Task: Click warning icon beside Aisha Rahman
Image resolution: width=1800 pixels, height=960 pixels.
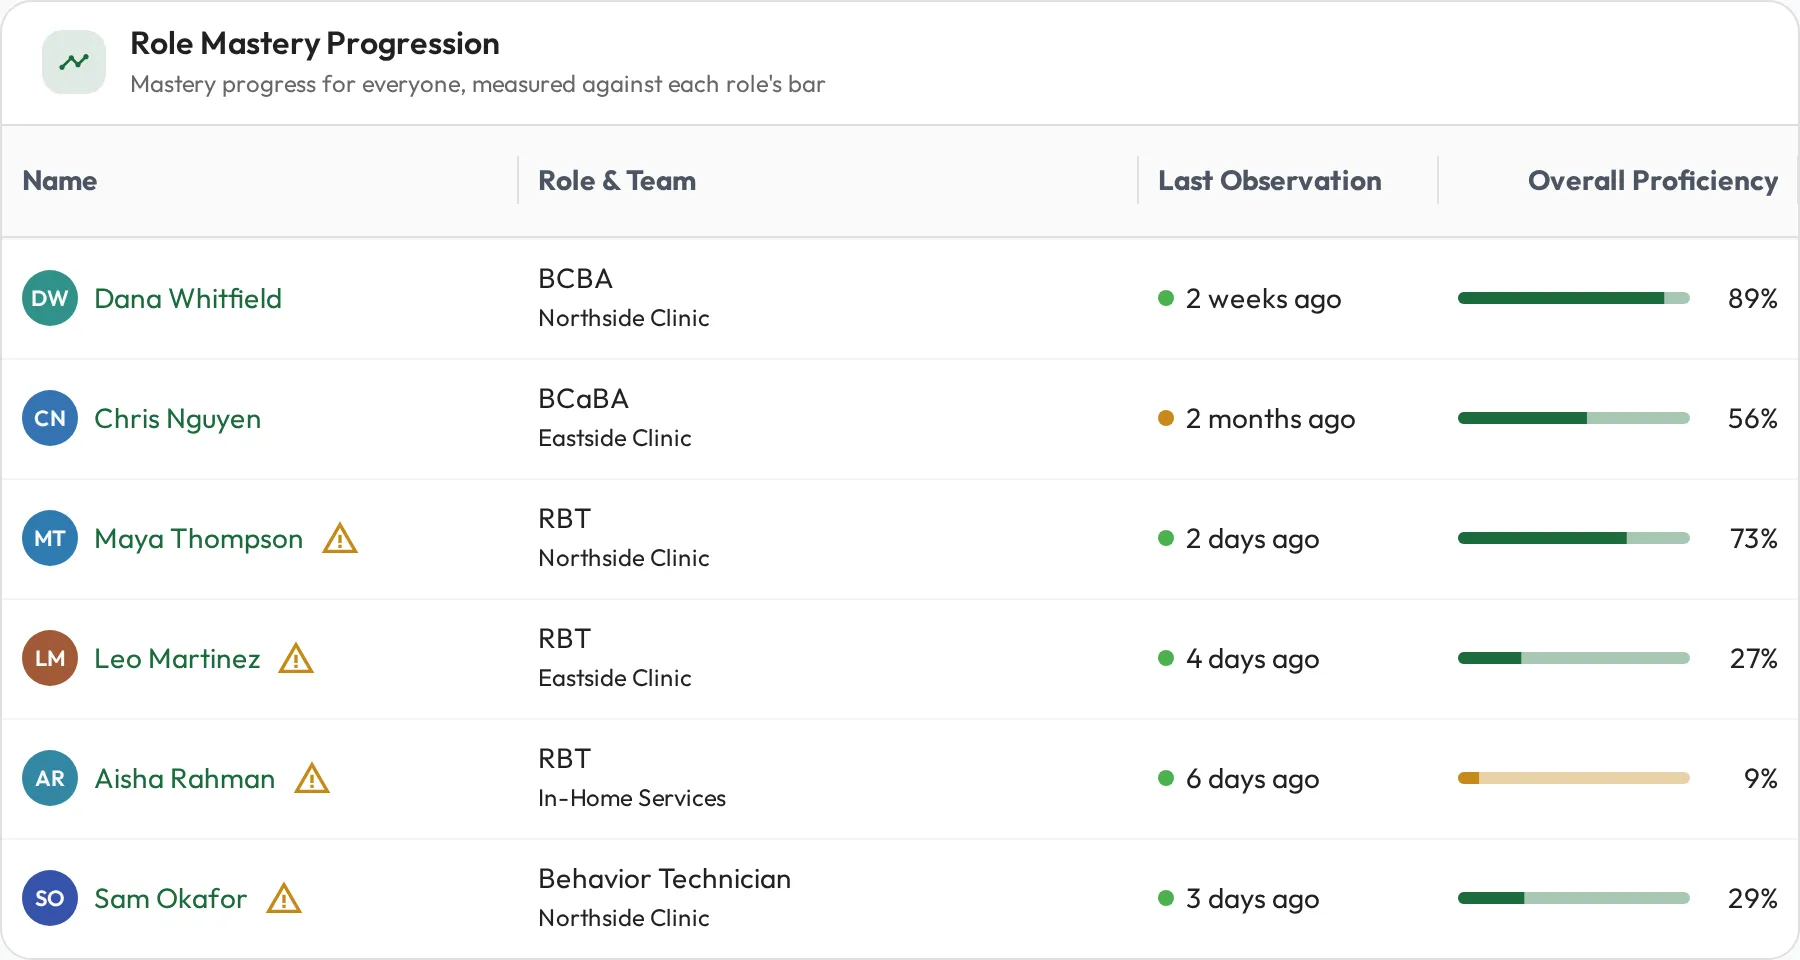Action: pyautogui.click(x=312, y=779)
